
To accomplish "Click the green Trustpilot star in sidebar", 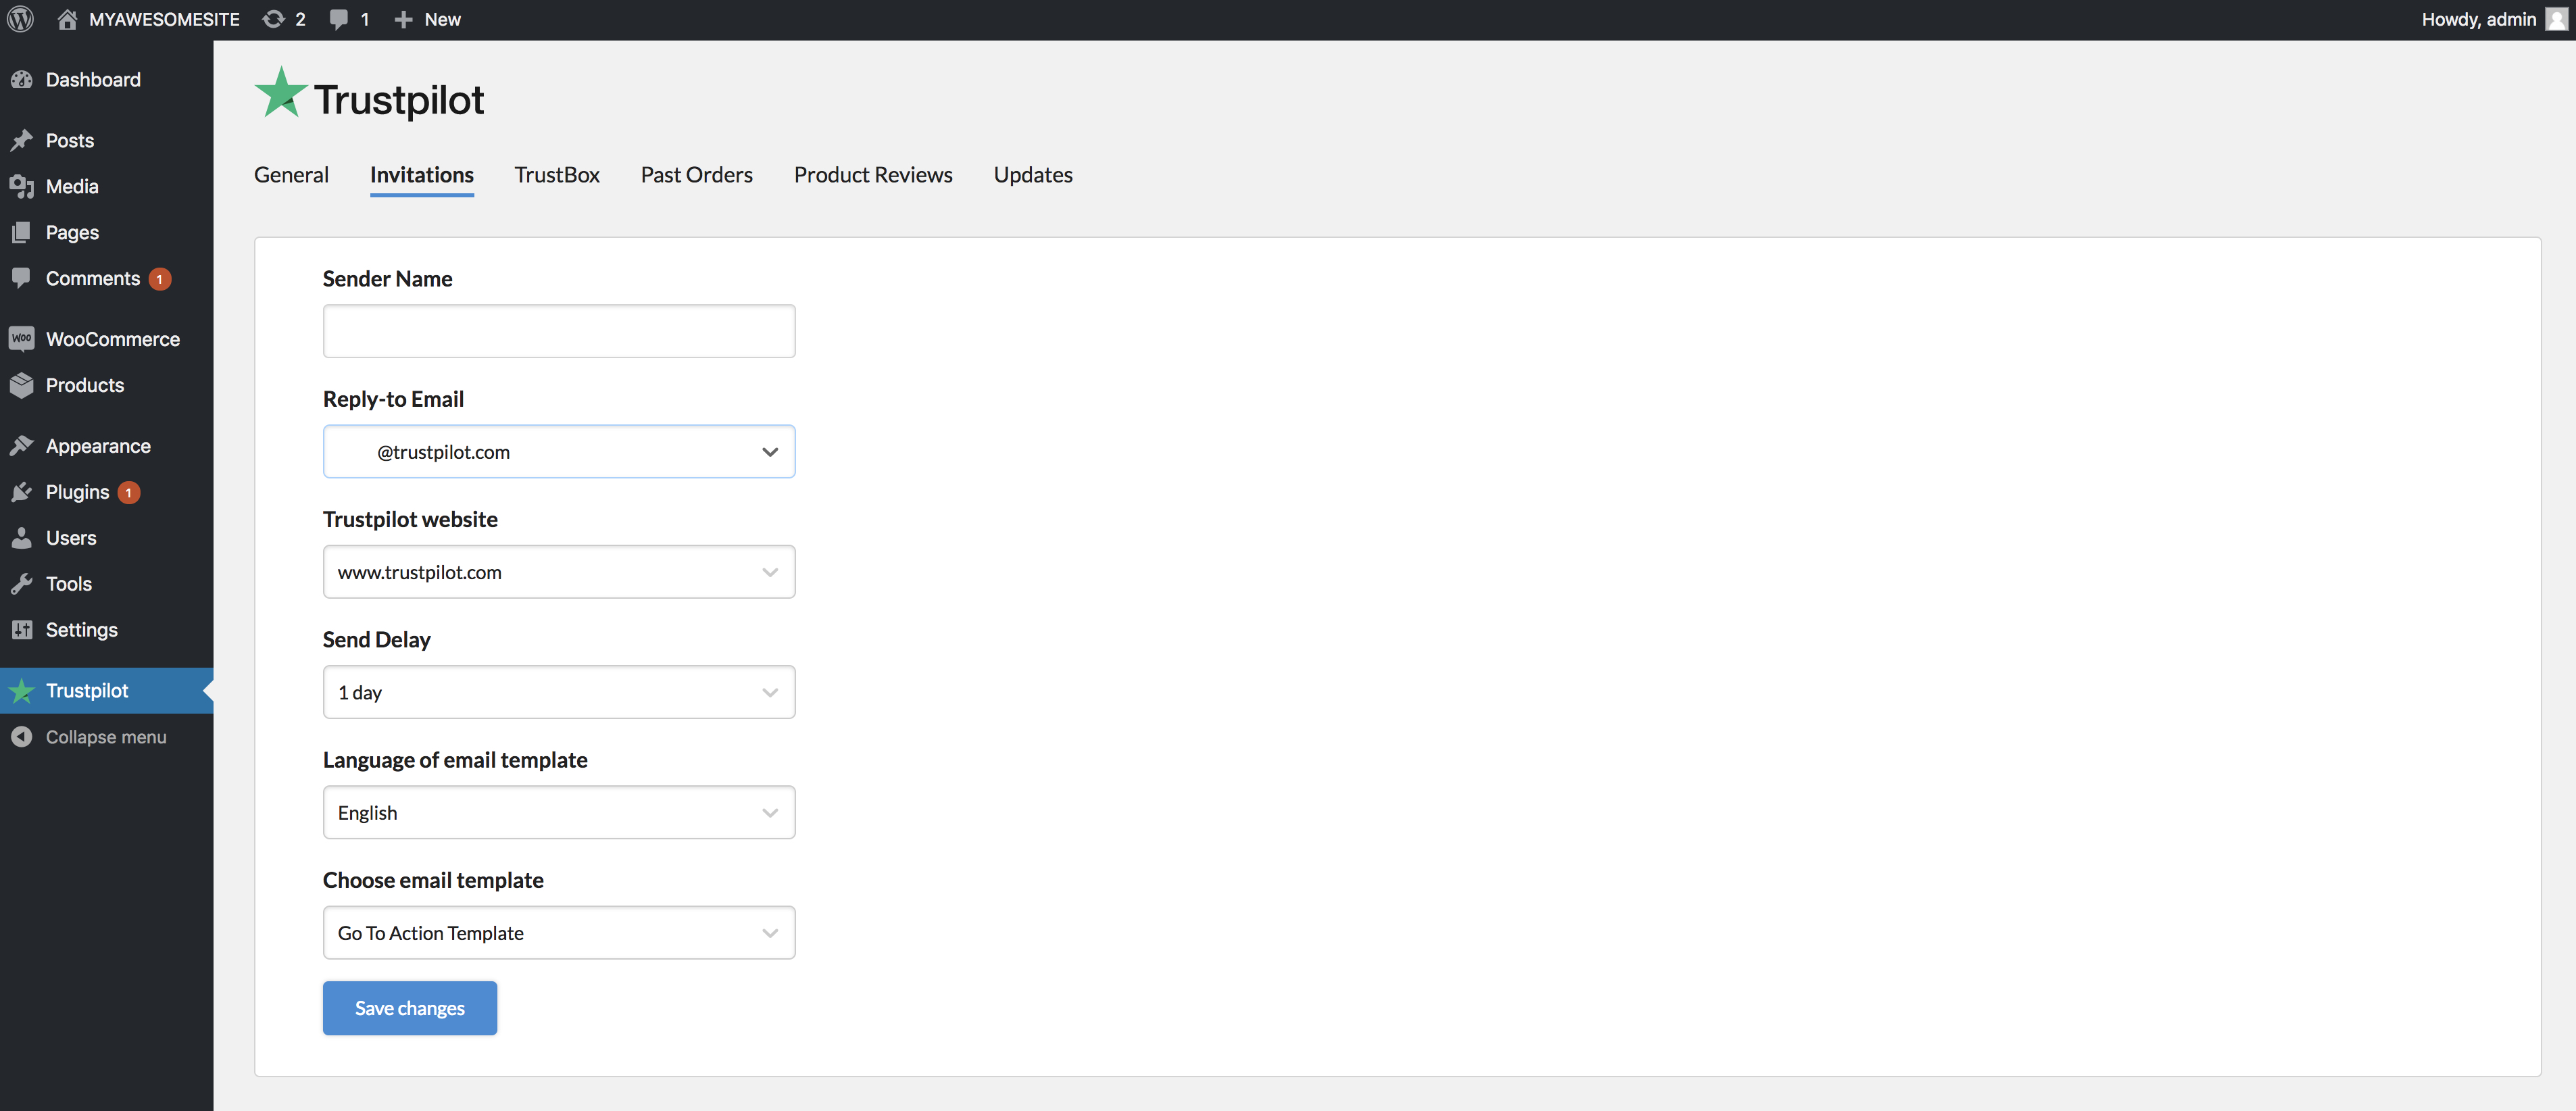I will (x=21, y=691).
